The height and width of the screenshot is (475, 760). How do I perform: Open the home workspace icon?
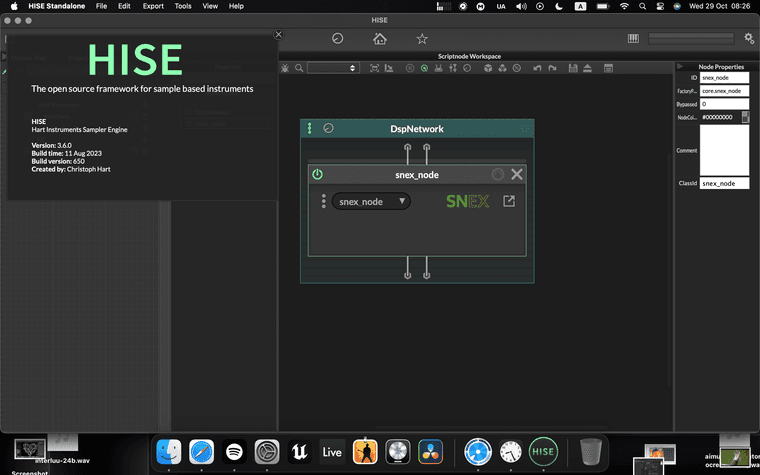[x=380, y=39]
